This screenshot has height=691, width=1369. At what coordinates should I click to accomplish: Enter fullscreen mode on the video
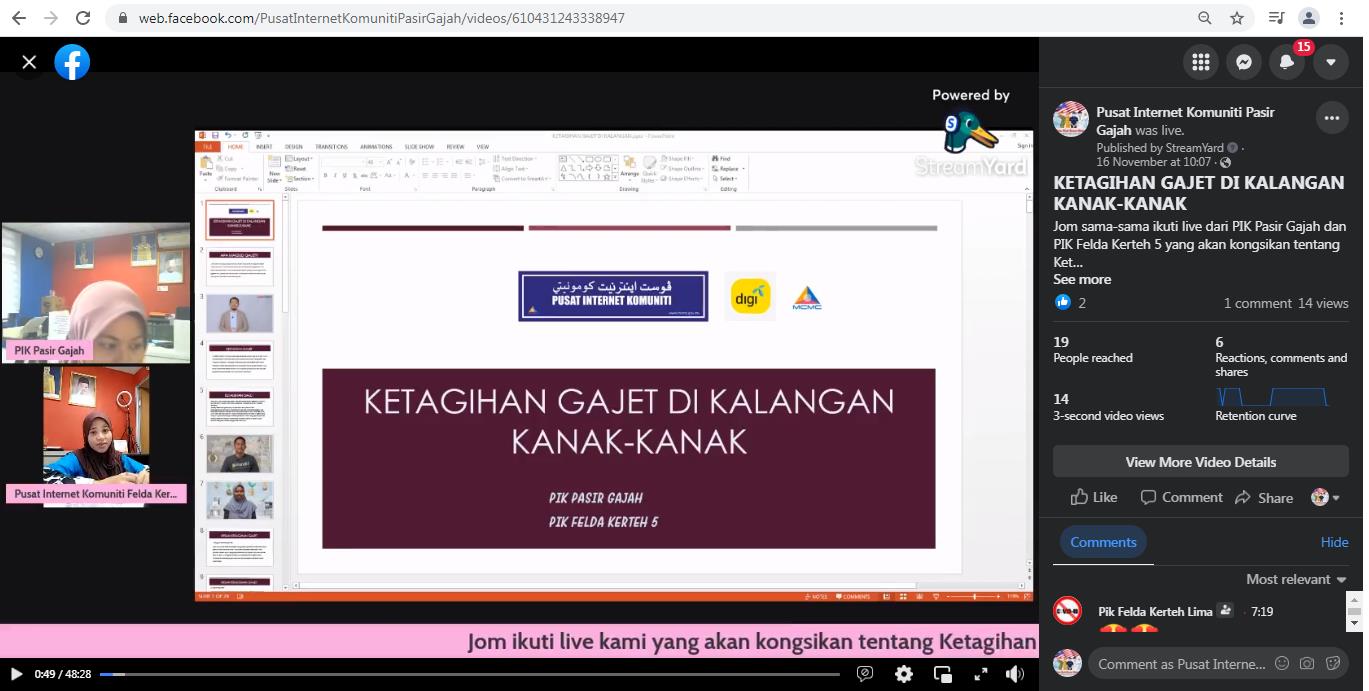point(981,674)
